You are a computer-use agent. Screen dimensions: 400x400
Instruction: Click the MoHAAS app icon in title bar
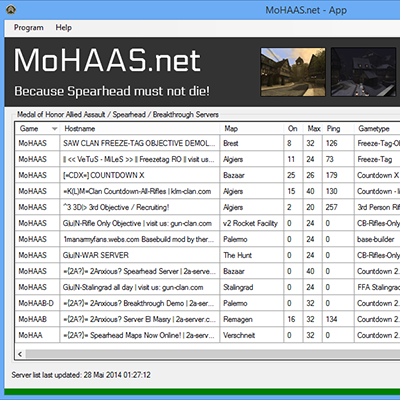coord(11,10)
